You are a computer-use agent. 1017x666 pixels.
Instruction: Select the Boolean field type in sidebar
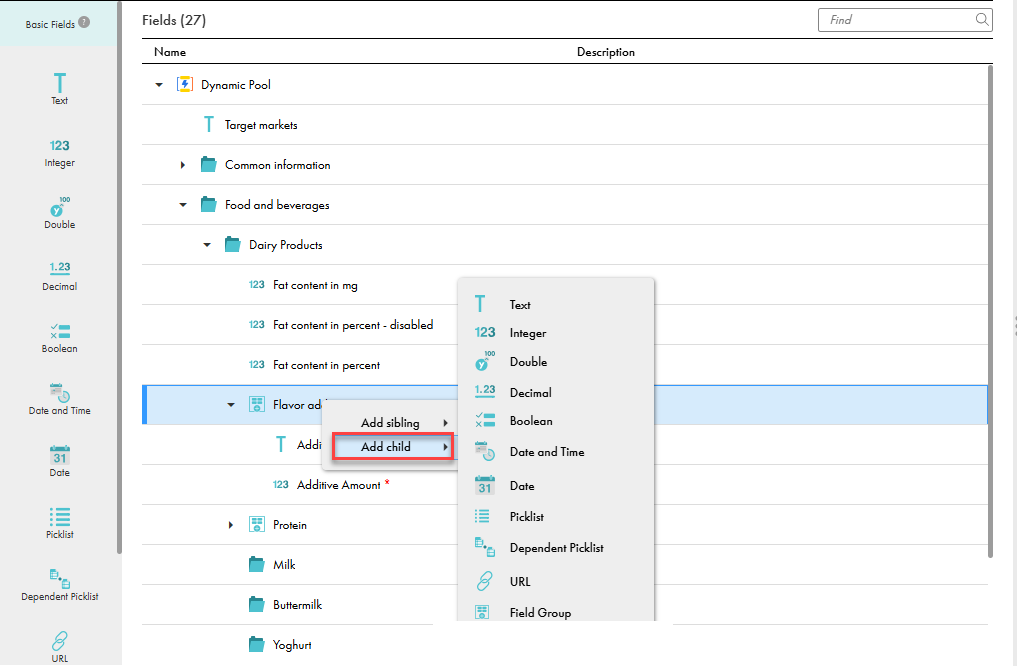pos(59,339)
